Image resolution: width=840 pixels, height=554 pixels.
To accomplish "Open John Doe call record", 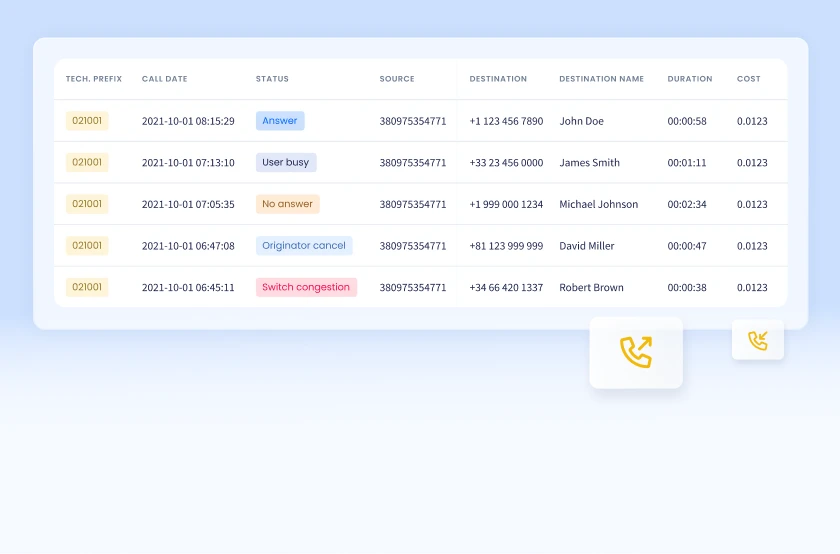I will coord(581,121).
